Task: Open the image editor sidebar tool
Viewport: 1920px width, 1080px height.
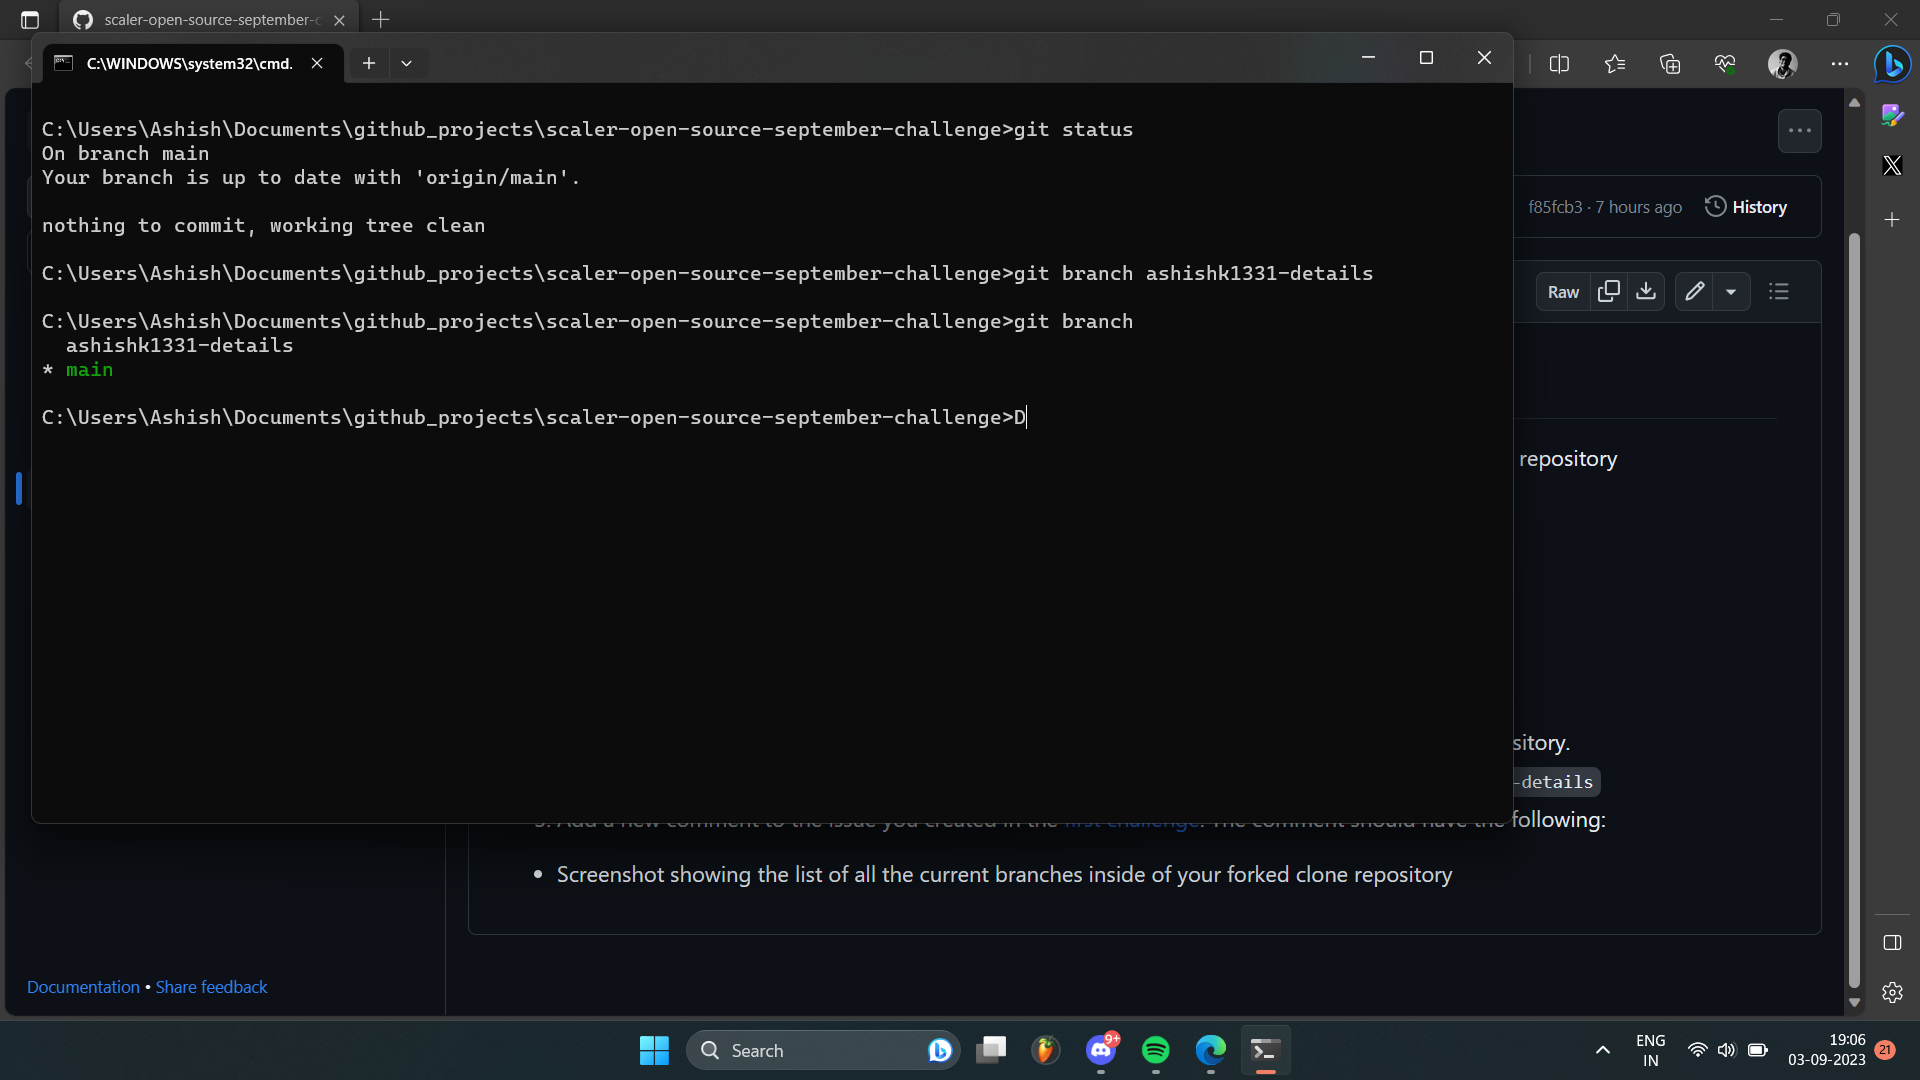Action: pyautogui.click(x=1893, y=115)
